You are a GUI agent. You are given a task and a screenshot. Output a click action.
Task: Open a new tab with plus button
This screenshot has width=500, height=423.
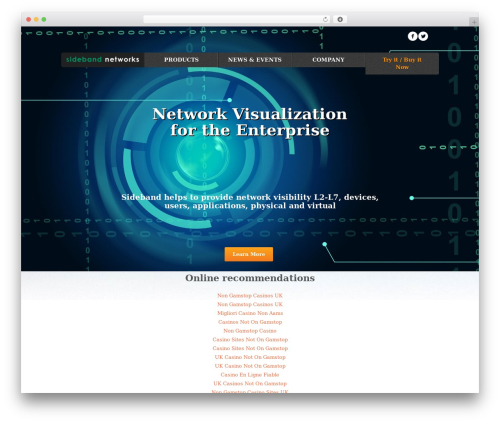pyautogui.click(x=474, y=22)
